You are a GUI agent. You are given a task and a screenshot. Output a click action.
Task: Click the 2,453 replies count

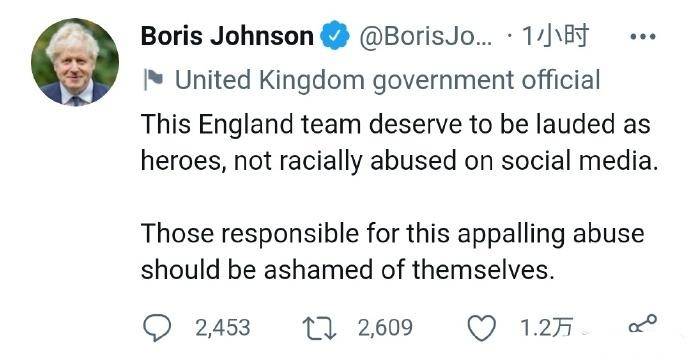pyautogui.click(x=223, y=328)
